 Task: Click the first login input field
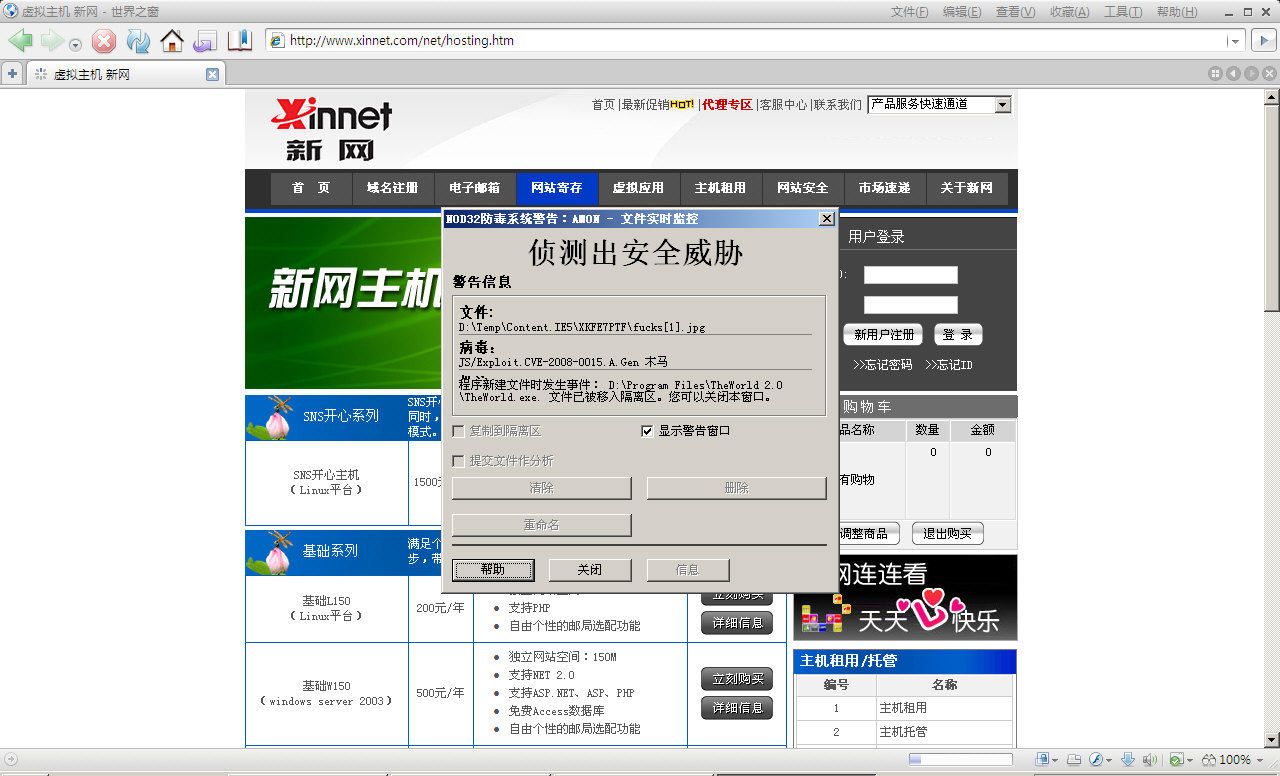(x=911, y=275)
